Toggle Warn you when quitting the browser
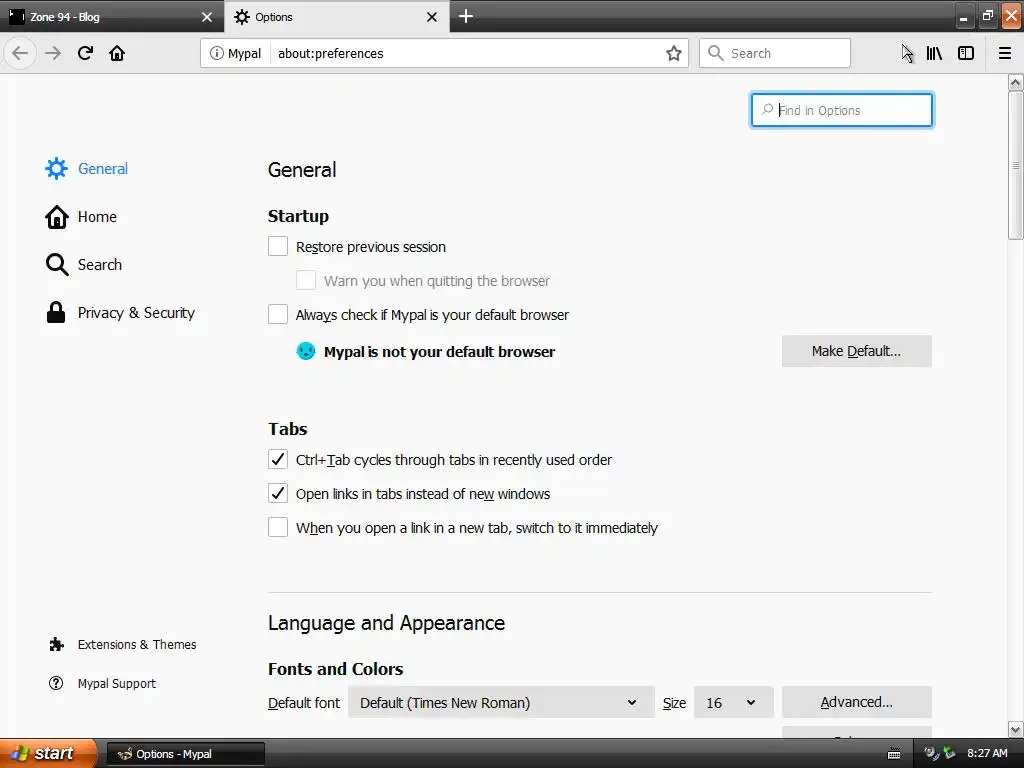This screenshot has width=1024, height=768. click(x=306, y=280)
